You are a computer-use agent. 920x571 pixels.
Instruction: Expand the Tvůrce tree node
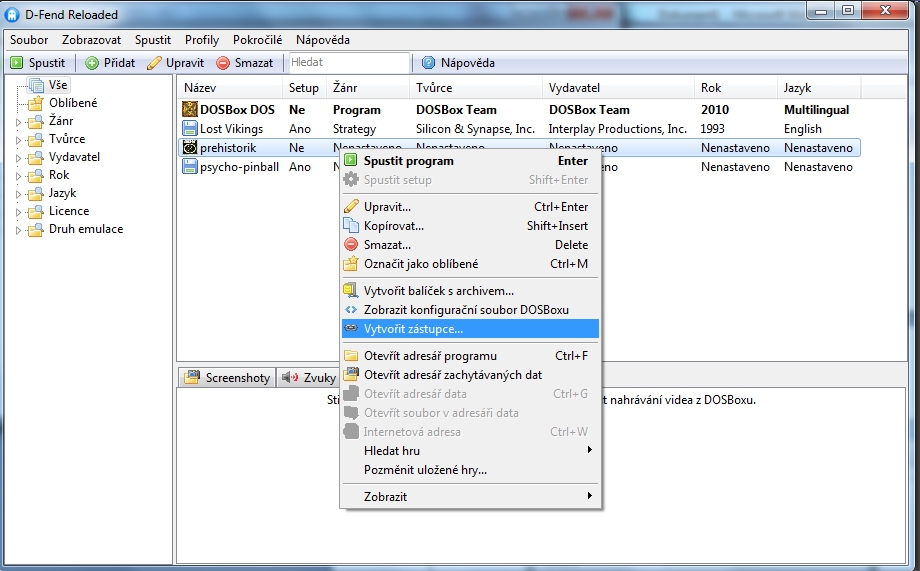coord(18,140)
